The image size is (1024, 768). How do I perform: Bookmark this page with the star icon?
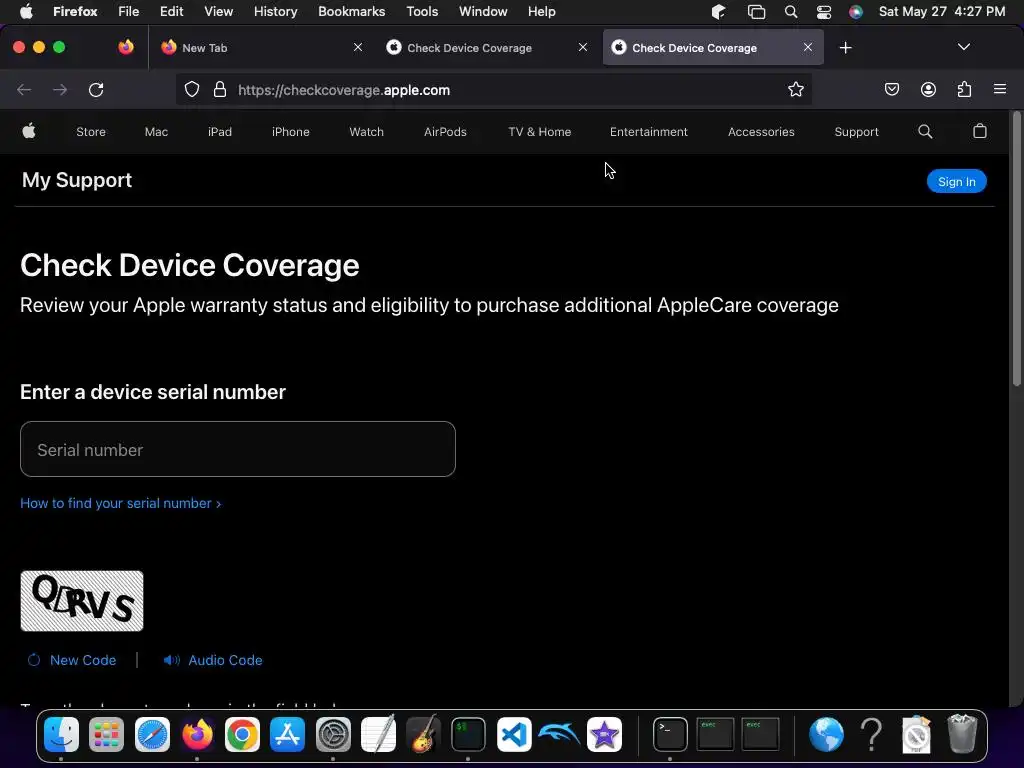point(795,89)
